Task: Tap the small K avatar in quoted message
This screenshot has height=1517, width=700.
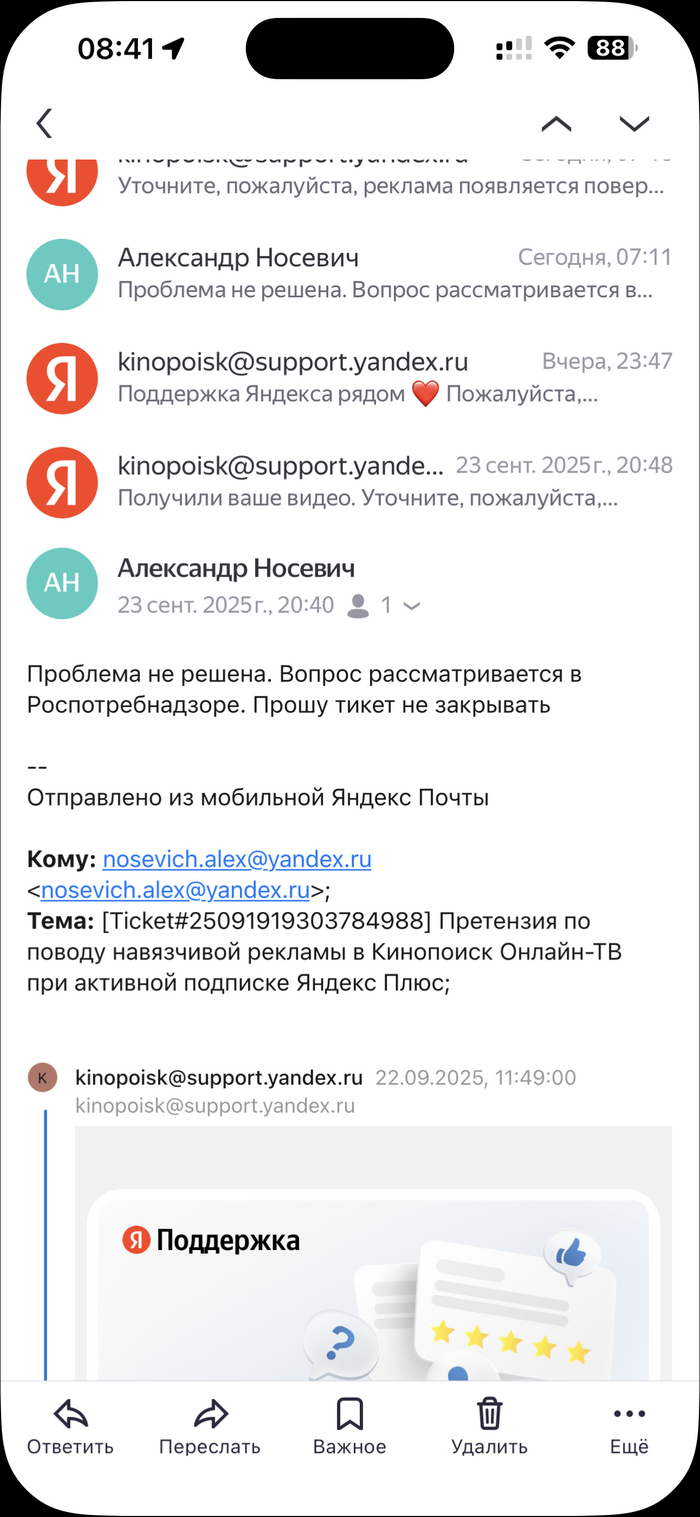Action: pyautogui.click(x=43, y=1077)
